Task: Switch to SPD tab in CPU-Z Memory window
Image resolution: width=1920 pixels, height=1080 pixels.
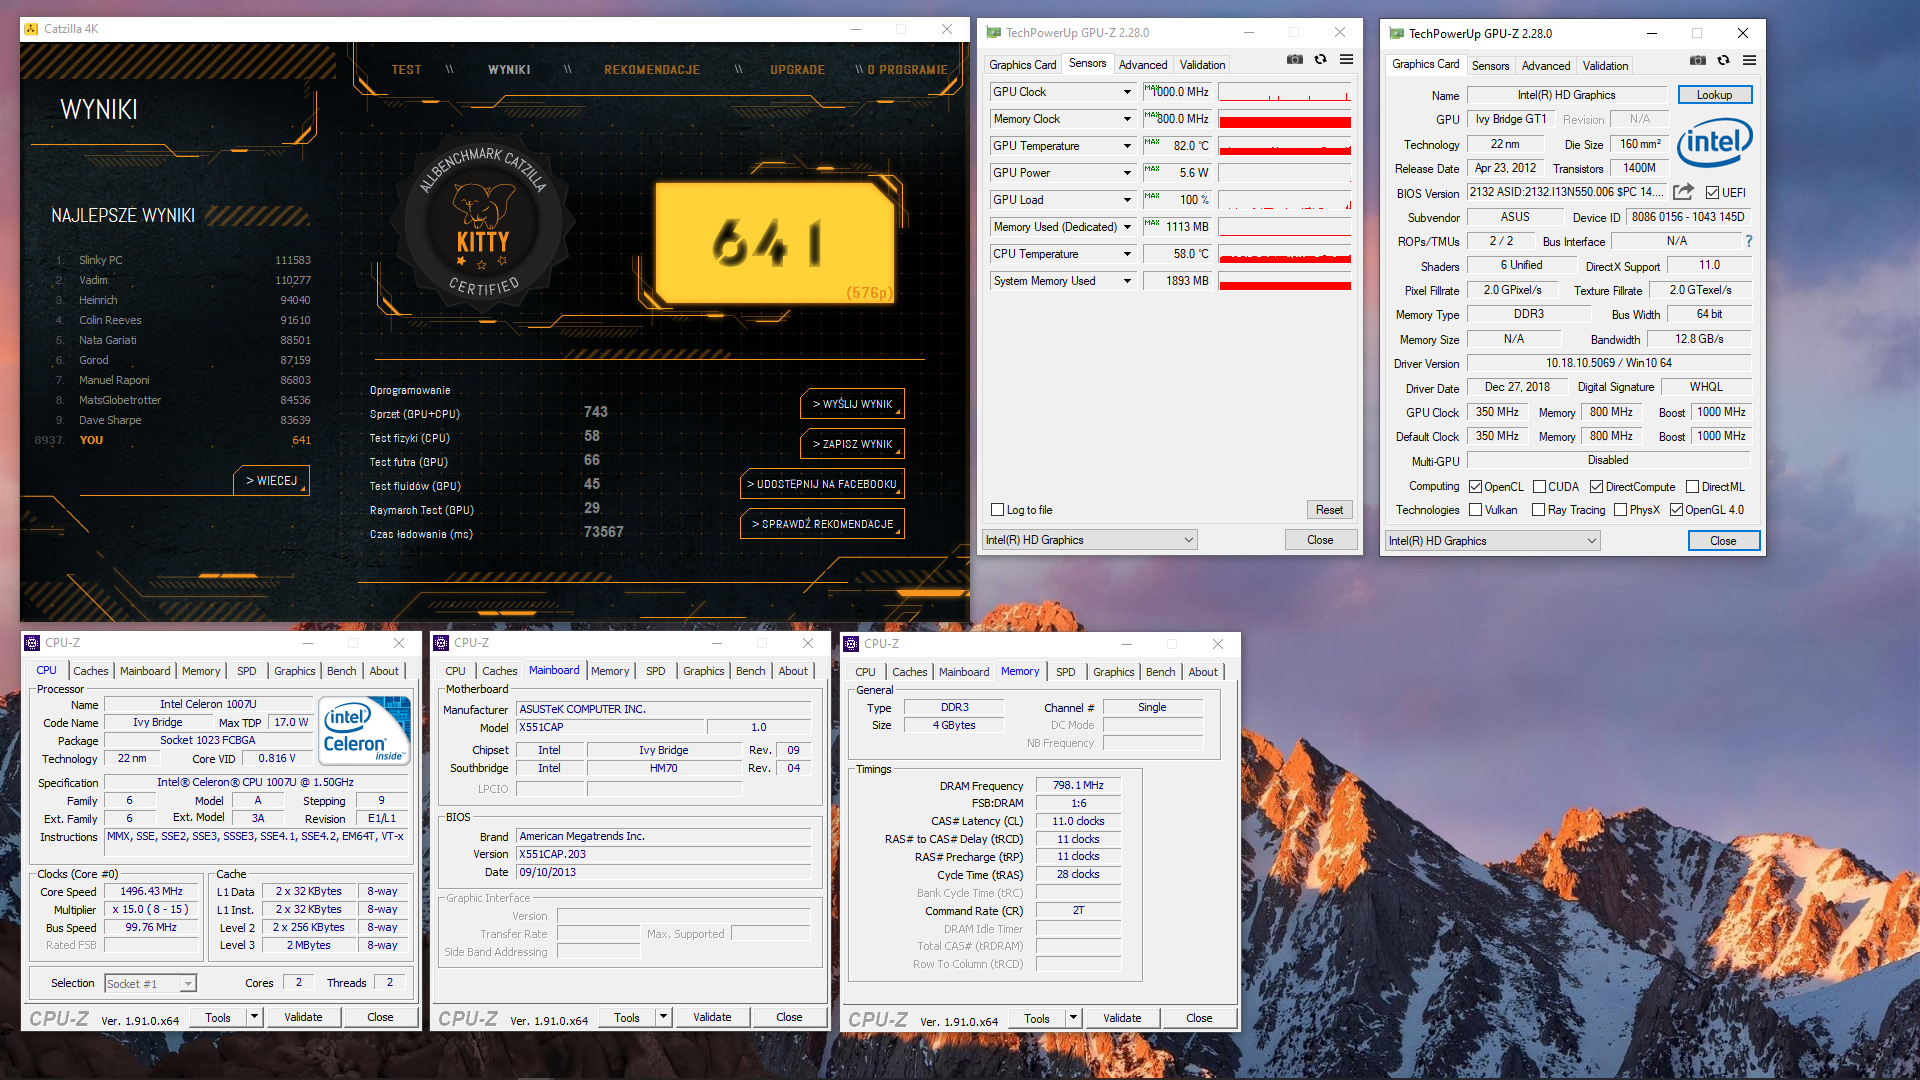Action: pos(1065,672)
